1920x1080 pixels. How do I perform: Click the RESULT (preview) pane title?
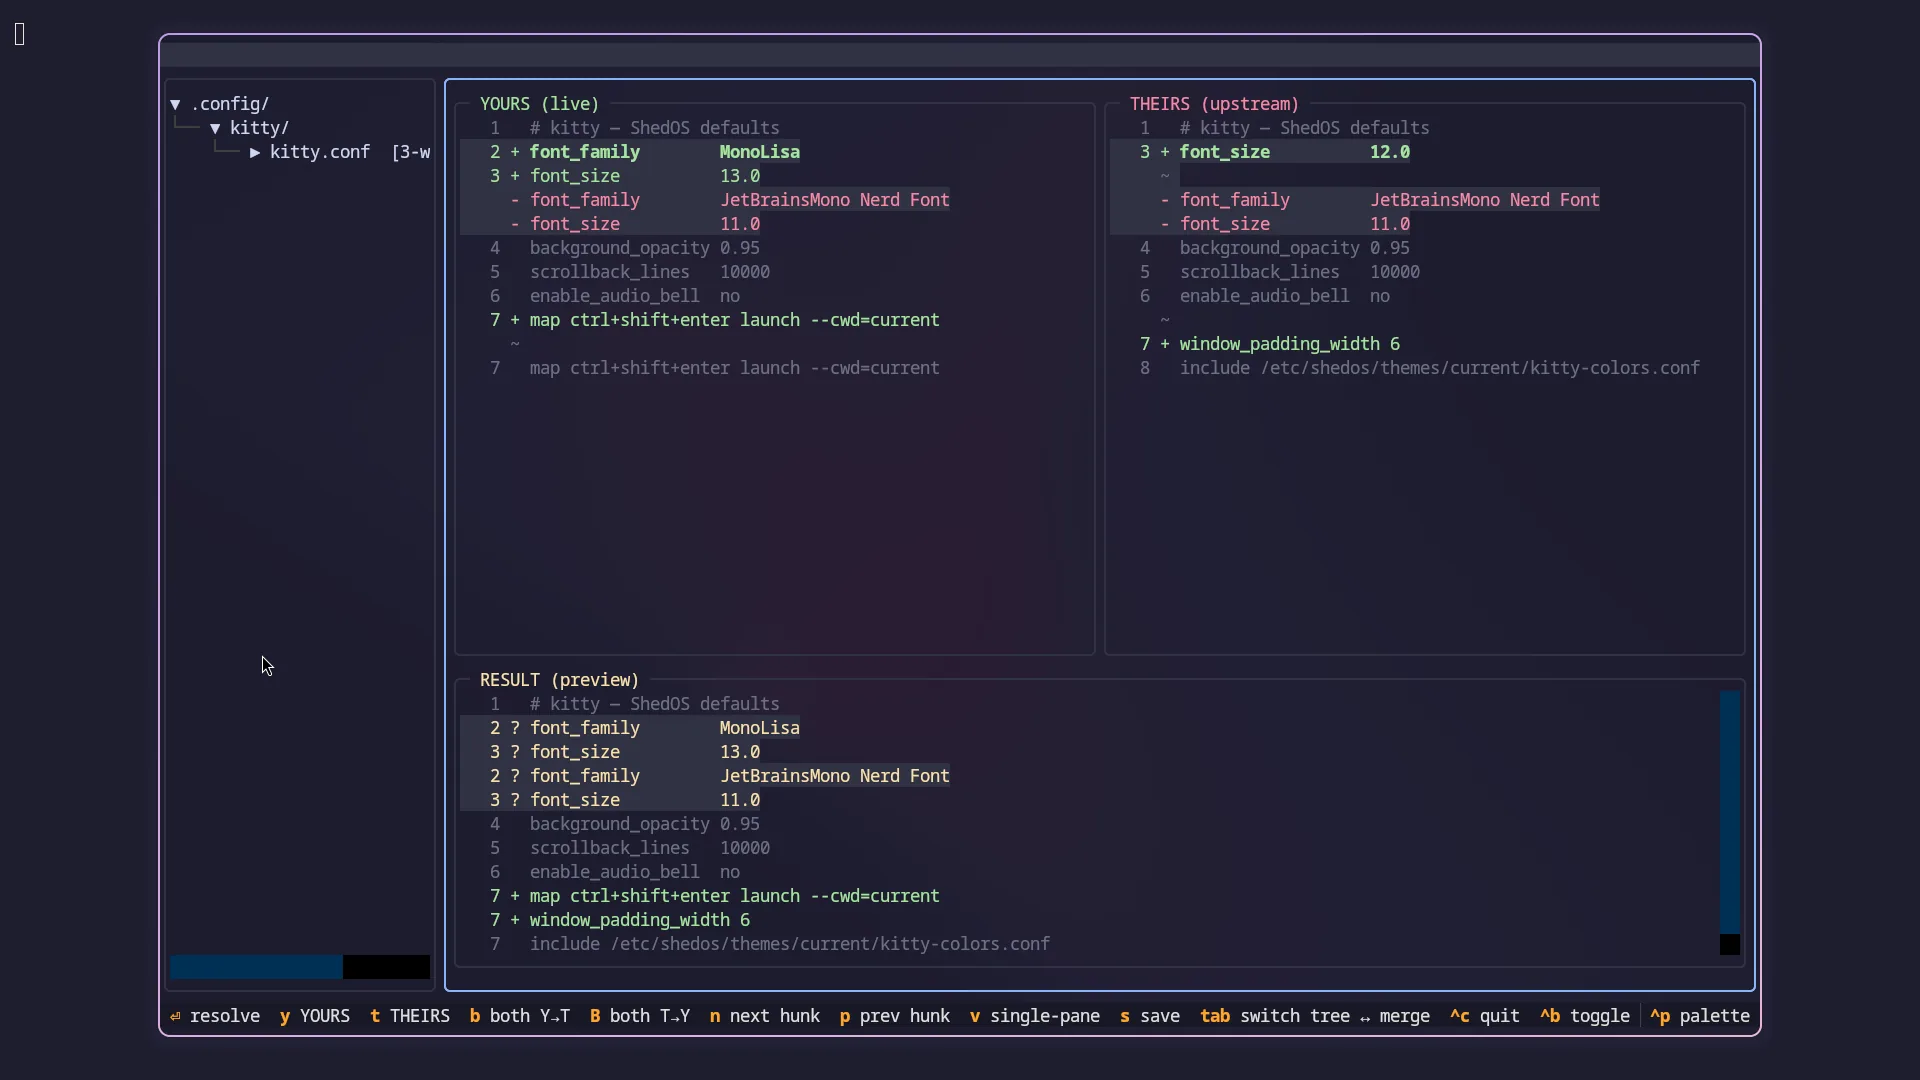pos(560,680)
